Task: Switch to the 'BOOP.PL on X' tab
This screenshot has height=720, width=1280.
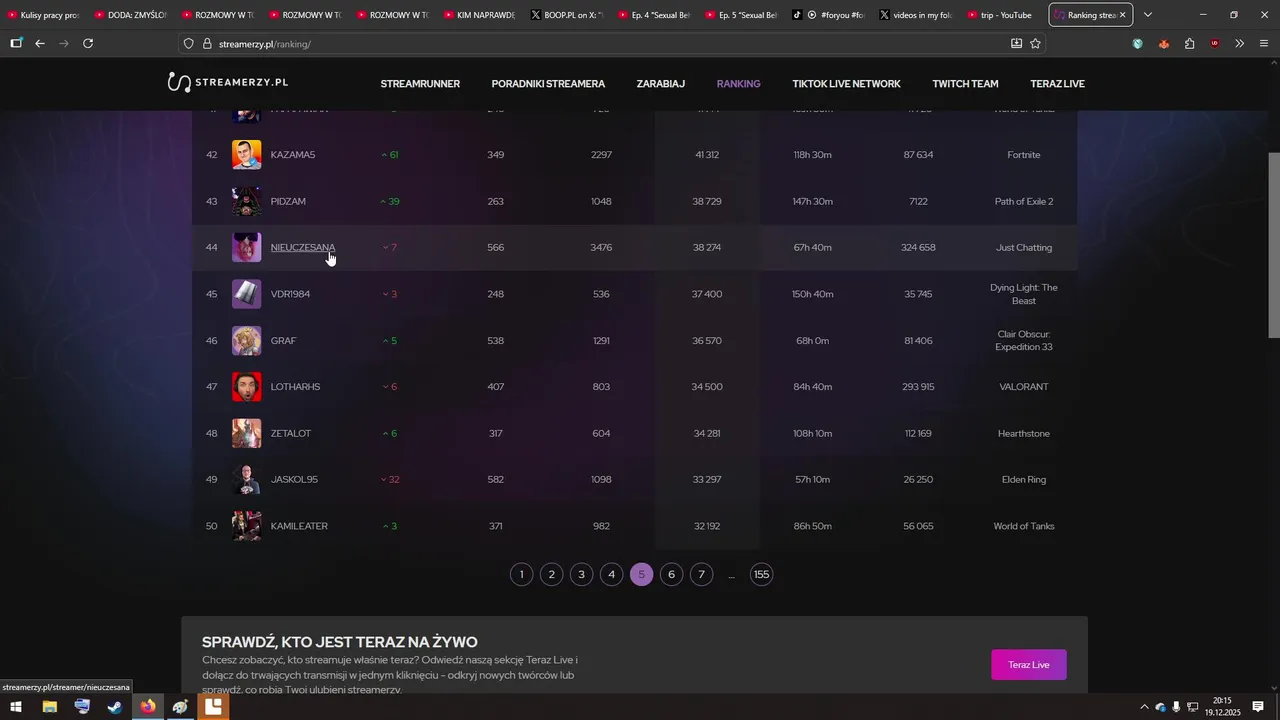Action: [x=565, y=15]
